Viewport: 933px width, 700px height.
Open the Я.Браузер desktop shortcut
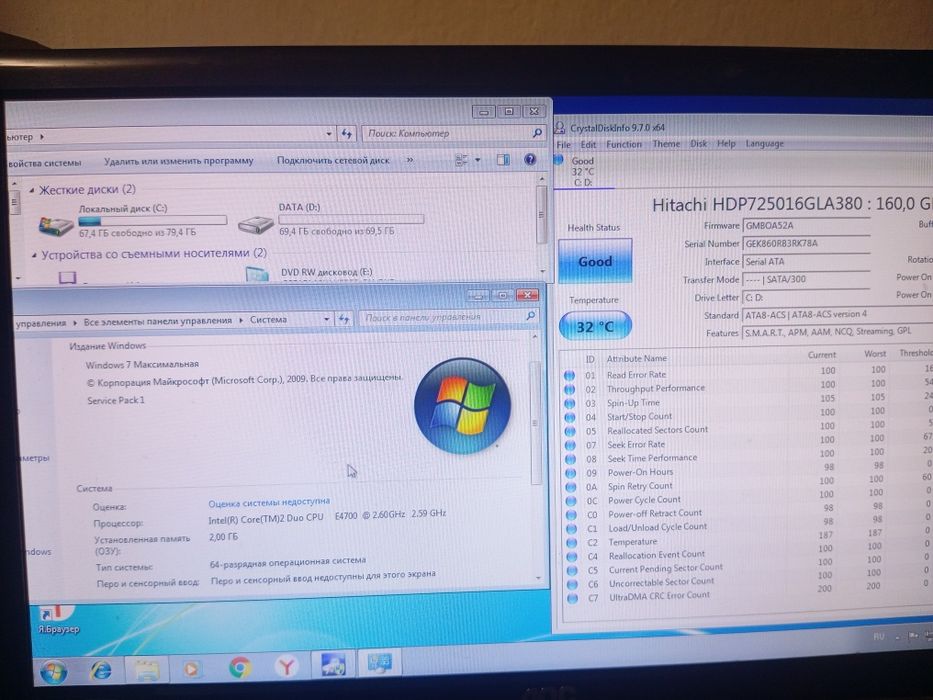pyautogui.click(x=58, y=620)
